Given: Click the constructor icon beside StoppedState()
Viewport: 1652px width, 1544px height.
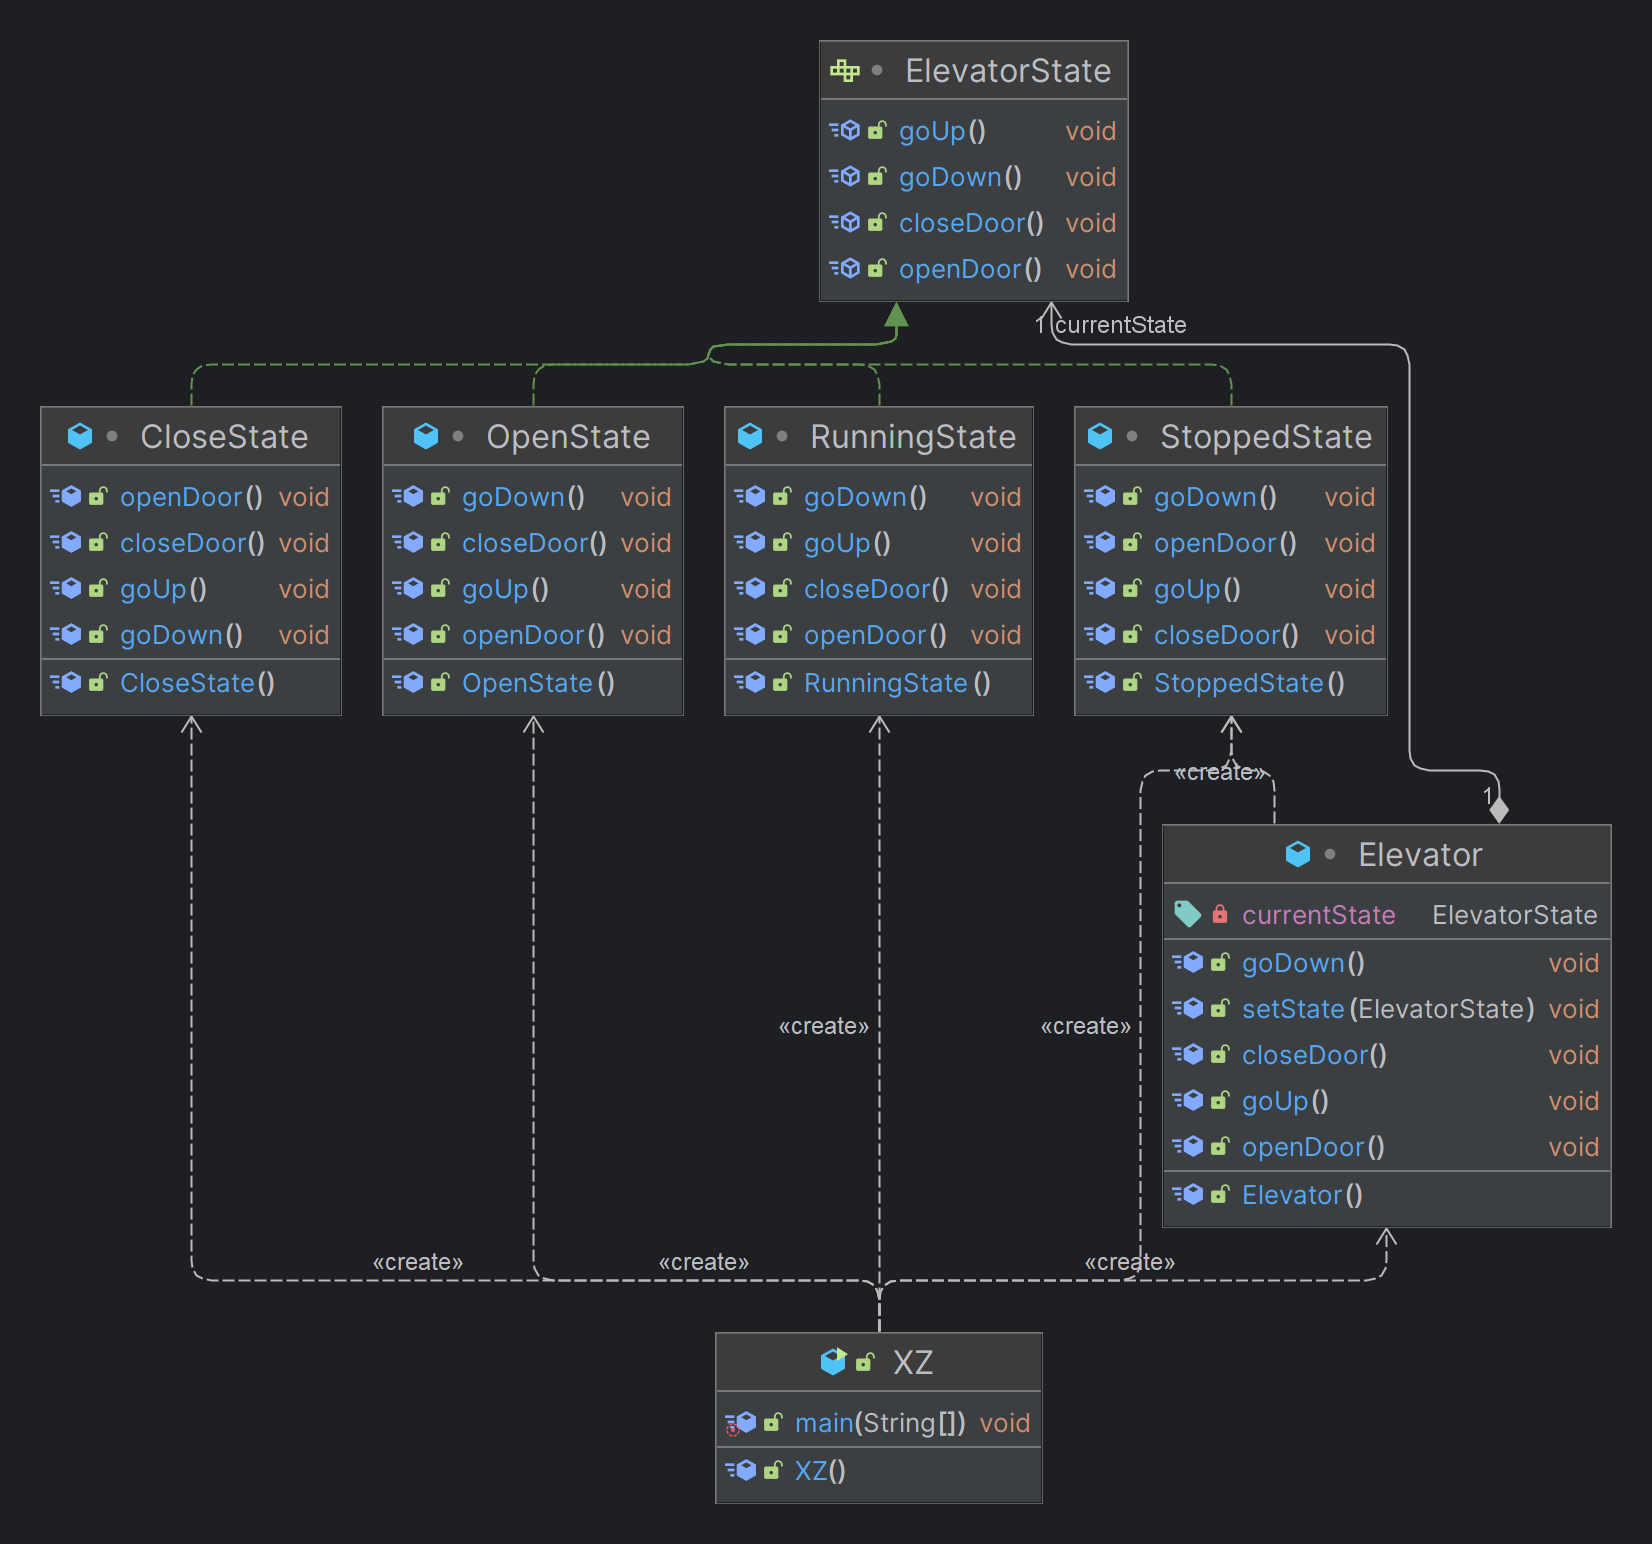Looking at the screenshot, I should (1100, 682).
